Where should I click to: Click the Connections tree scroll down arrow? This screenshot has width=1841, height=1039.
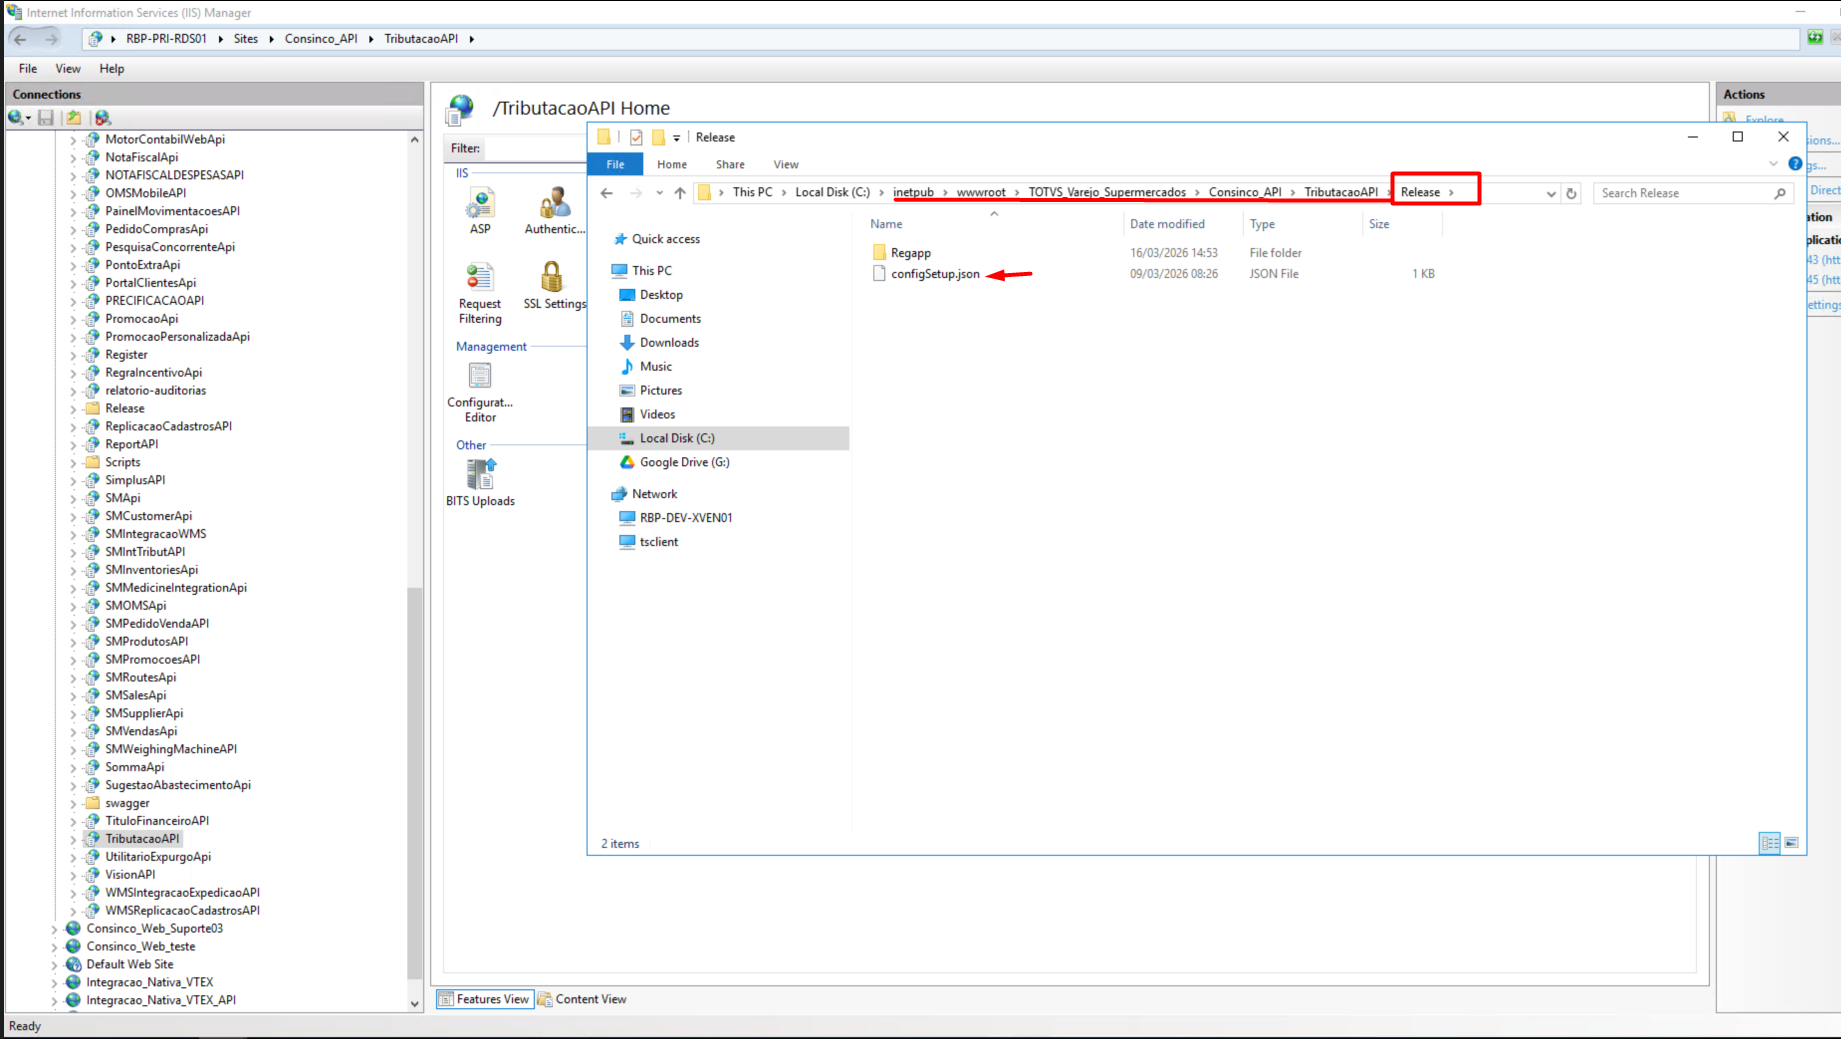415,1003
